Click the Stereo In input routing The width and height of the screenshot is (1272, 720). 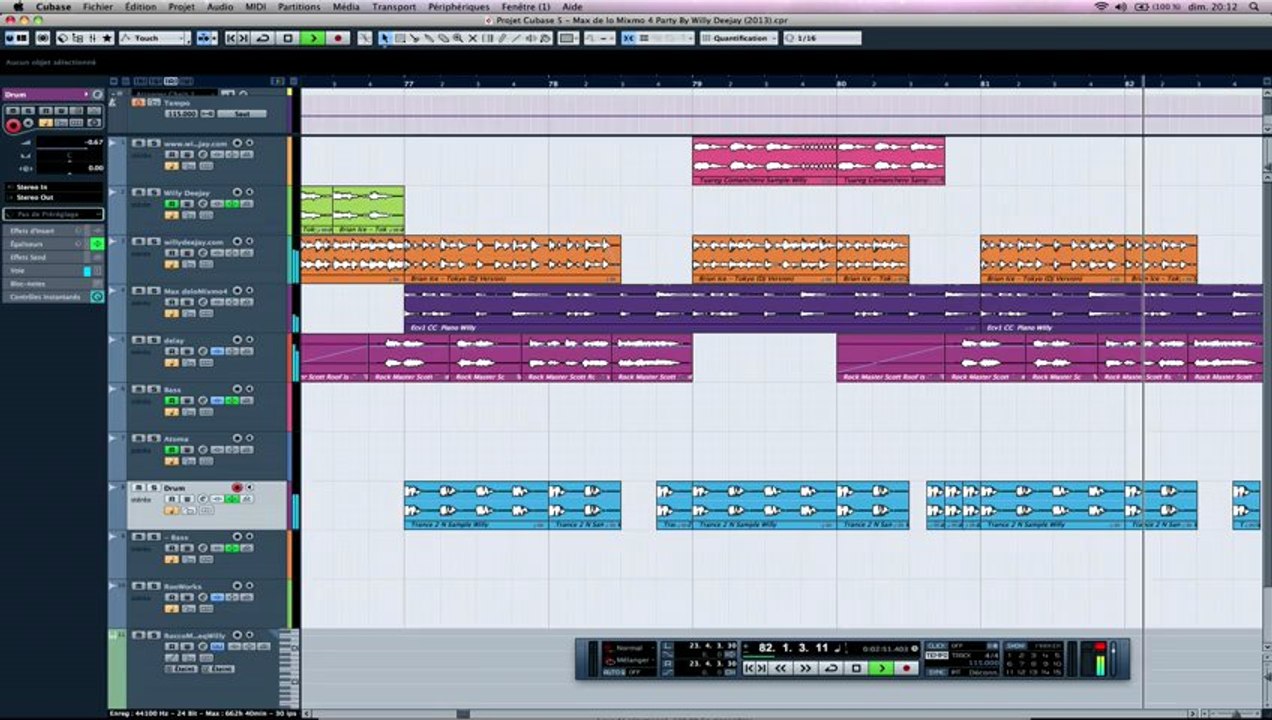click(53, 187)
